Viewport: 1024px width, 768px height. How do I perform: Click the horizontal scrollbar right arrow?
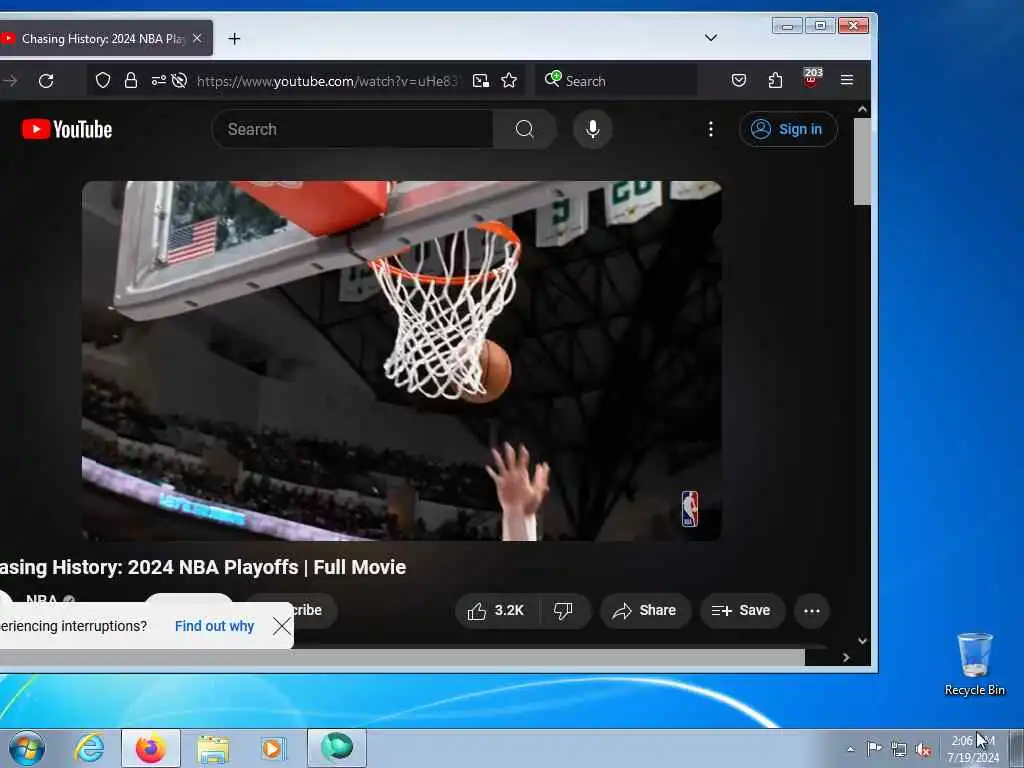(x=846, y=658)
